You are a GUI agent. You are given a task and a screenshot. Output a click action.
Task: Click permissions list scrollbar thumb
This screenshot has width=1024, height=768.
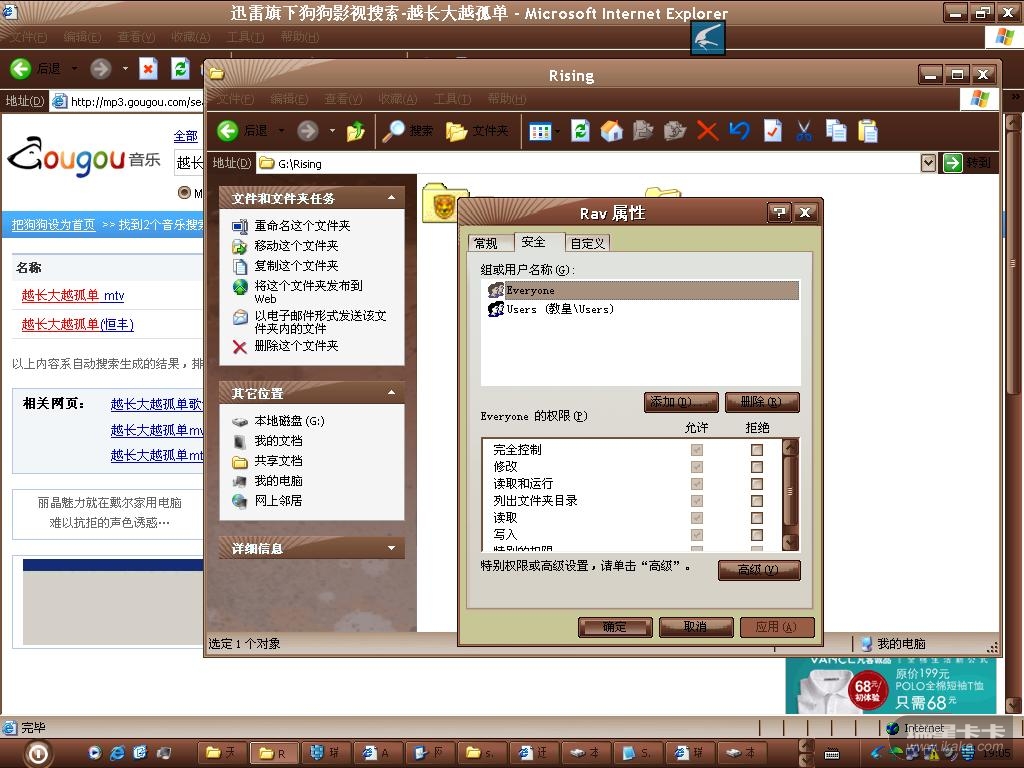click(x=790, y=492)
